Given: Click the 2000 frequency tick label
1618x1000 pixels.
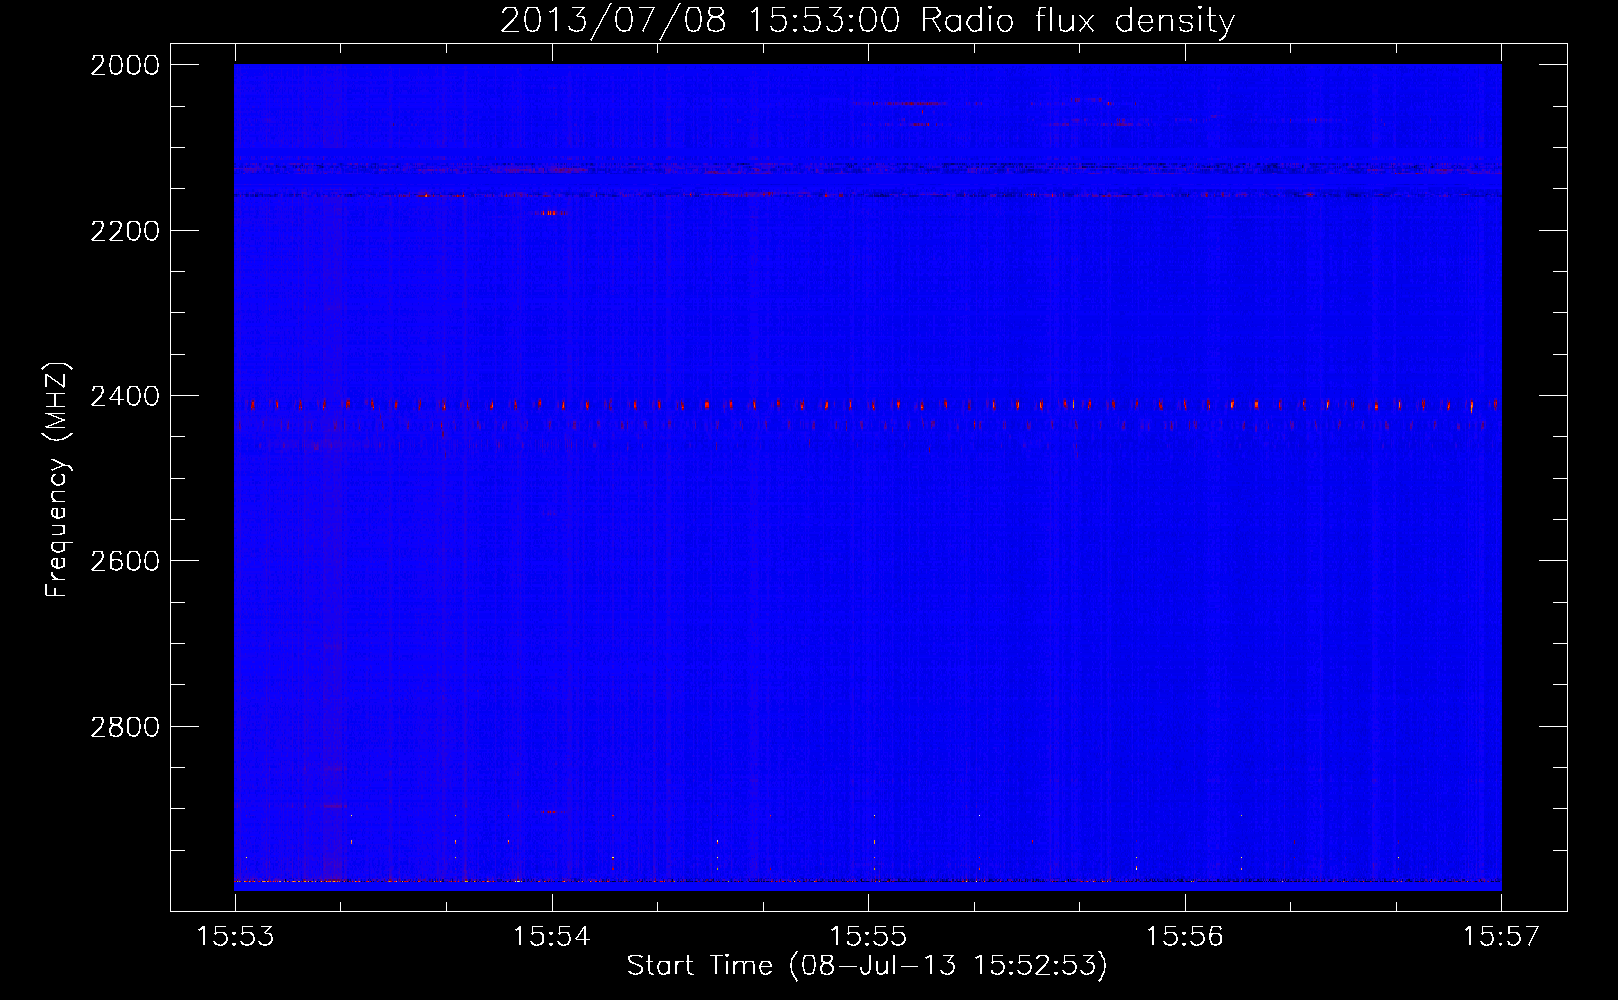Looking at the screenshot, I should coord(125,65).
